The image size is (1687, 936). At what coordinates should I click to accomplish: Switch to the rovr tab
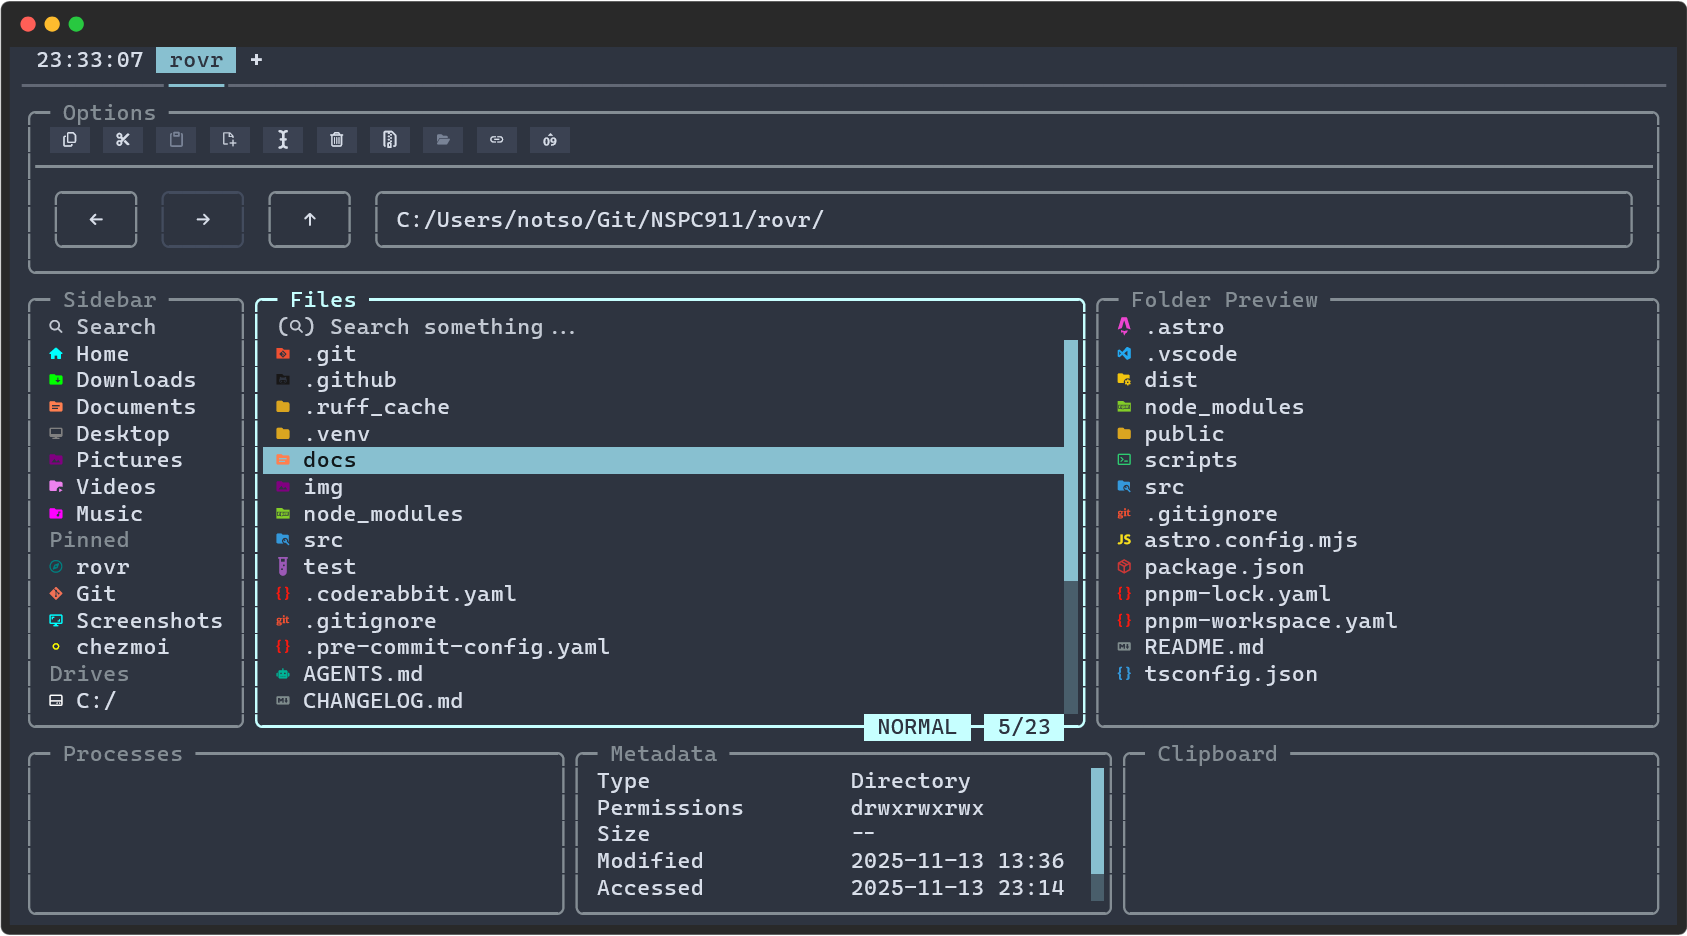(x=195, y=60)
